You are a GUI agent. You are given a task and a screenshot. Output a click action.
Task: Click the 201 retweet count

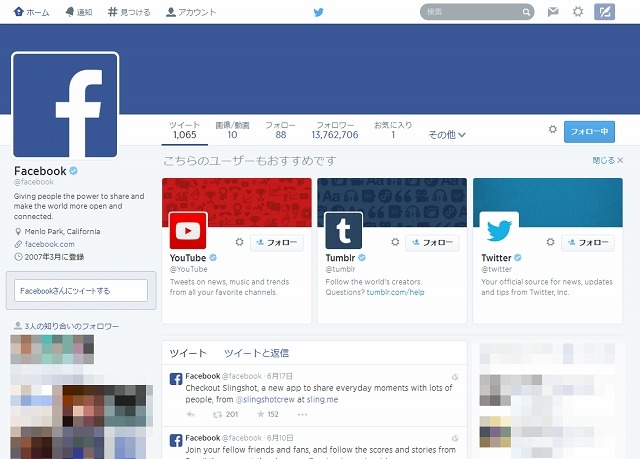point(232,415)
